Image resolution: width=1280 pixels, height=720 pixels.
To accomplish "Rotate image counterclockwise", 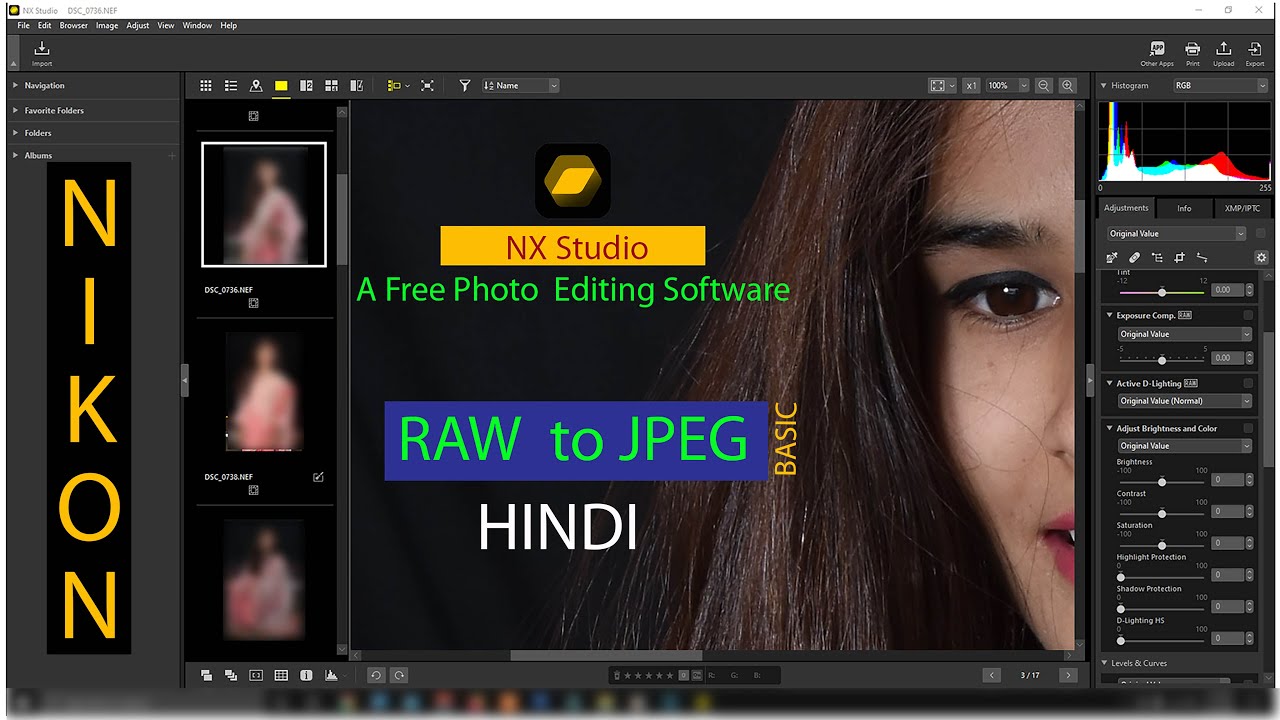I will [376, 675].
